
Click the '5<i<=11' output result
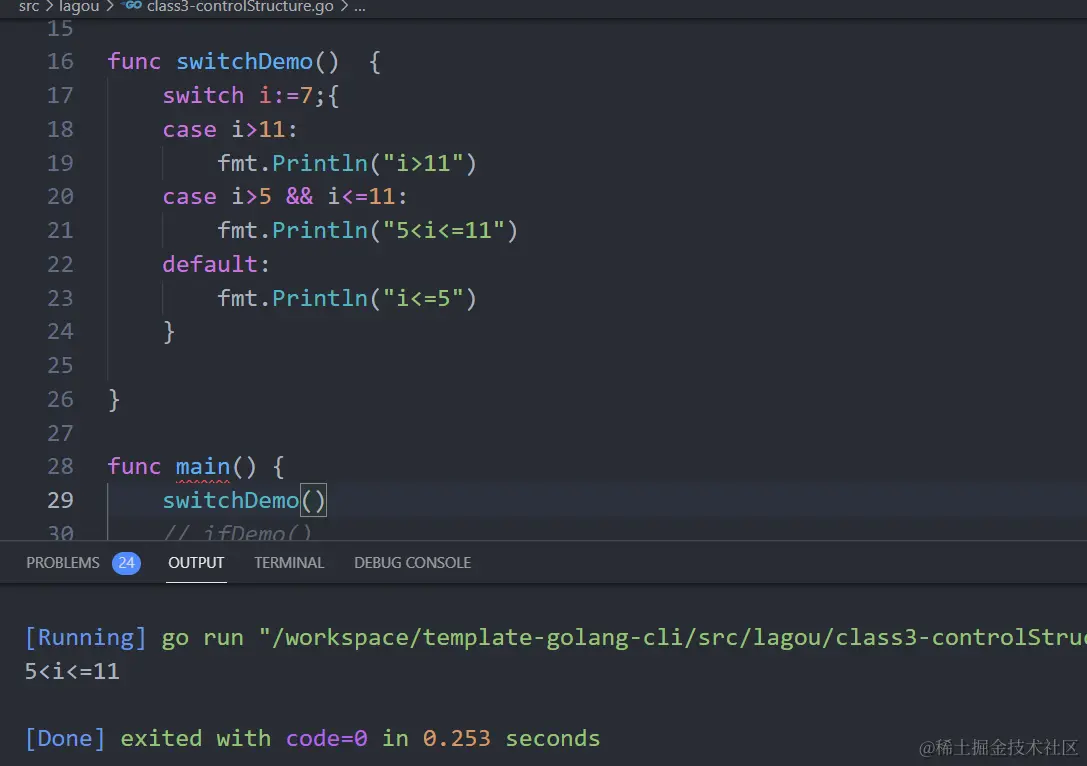pyautogui.click(x=72, y=671)
